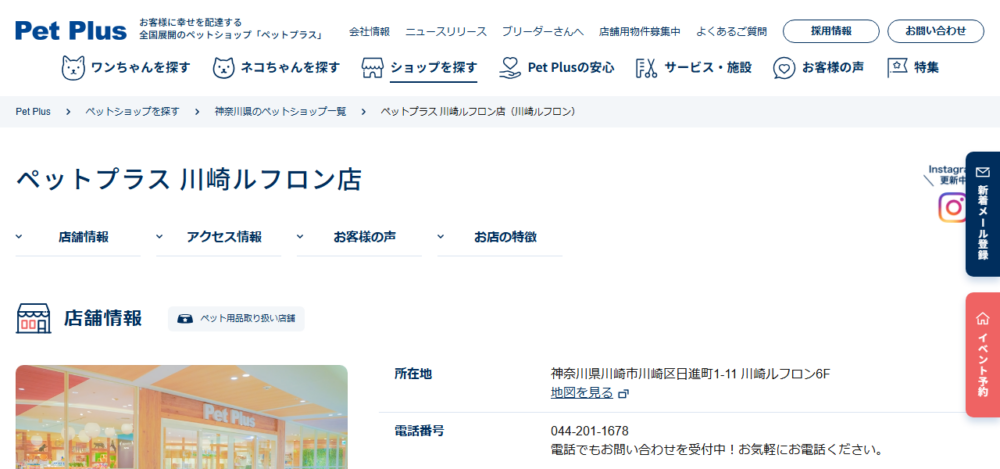This screenshot has width=1000, height=469.
Task: Open ニュースリリース link
Action: click(x=446, y=31)
